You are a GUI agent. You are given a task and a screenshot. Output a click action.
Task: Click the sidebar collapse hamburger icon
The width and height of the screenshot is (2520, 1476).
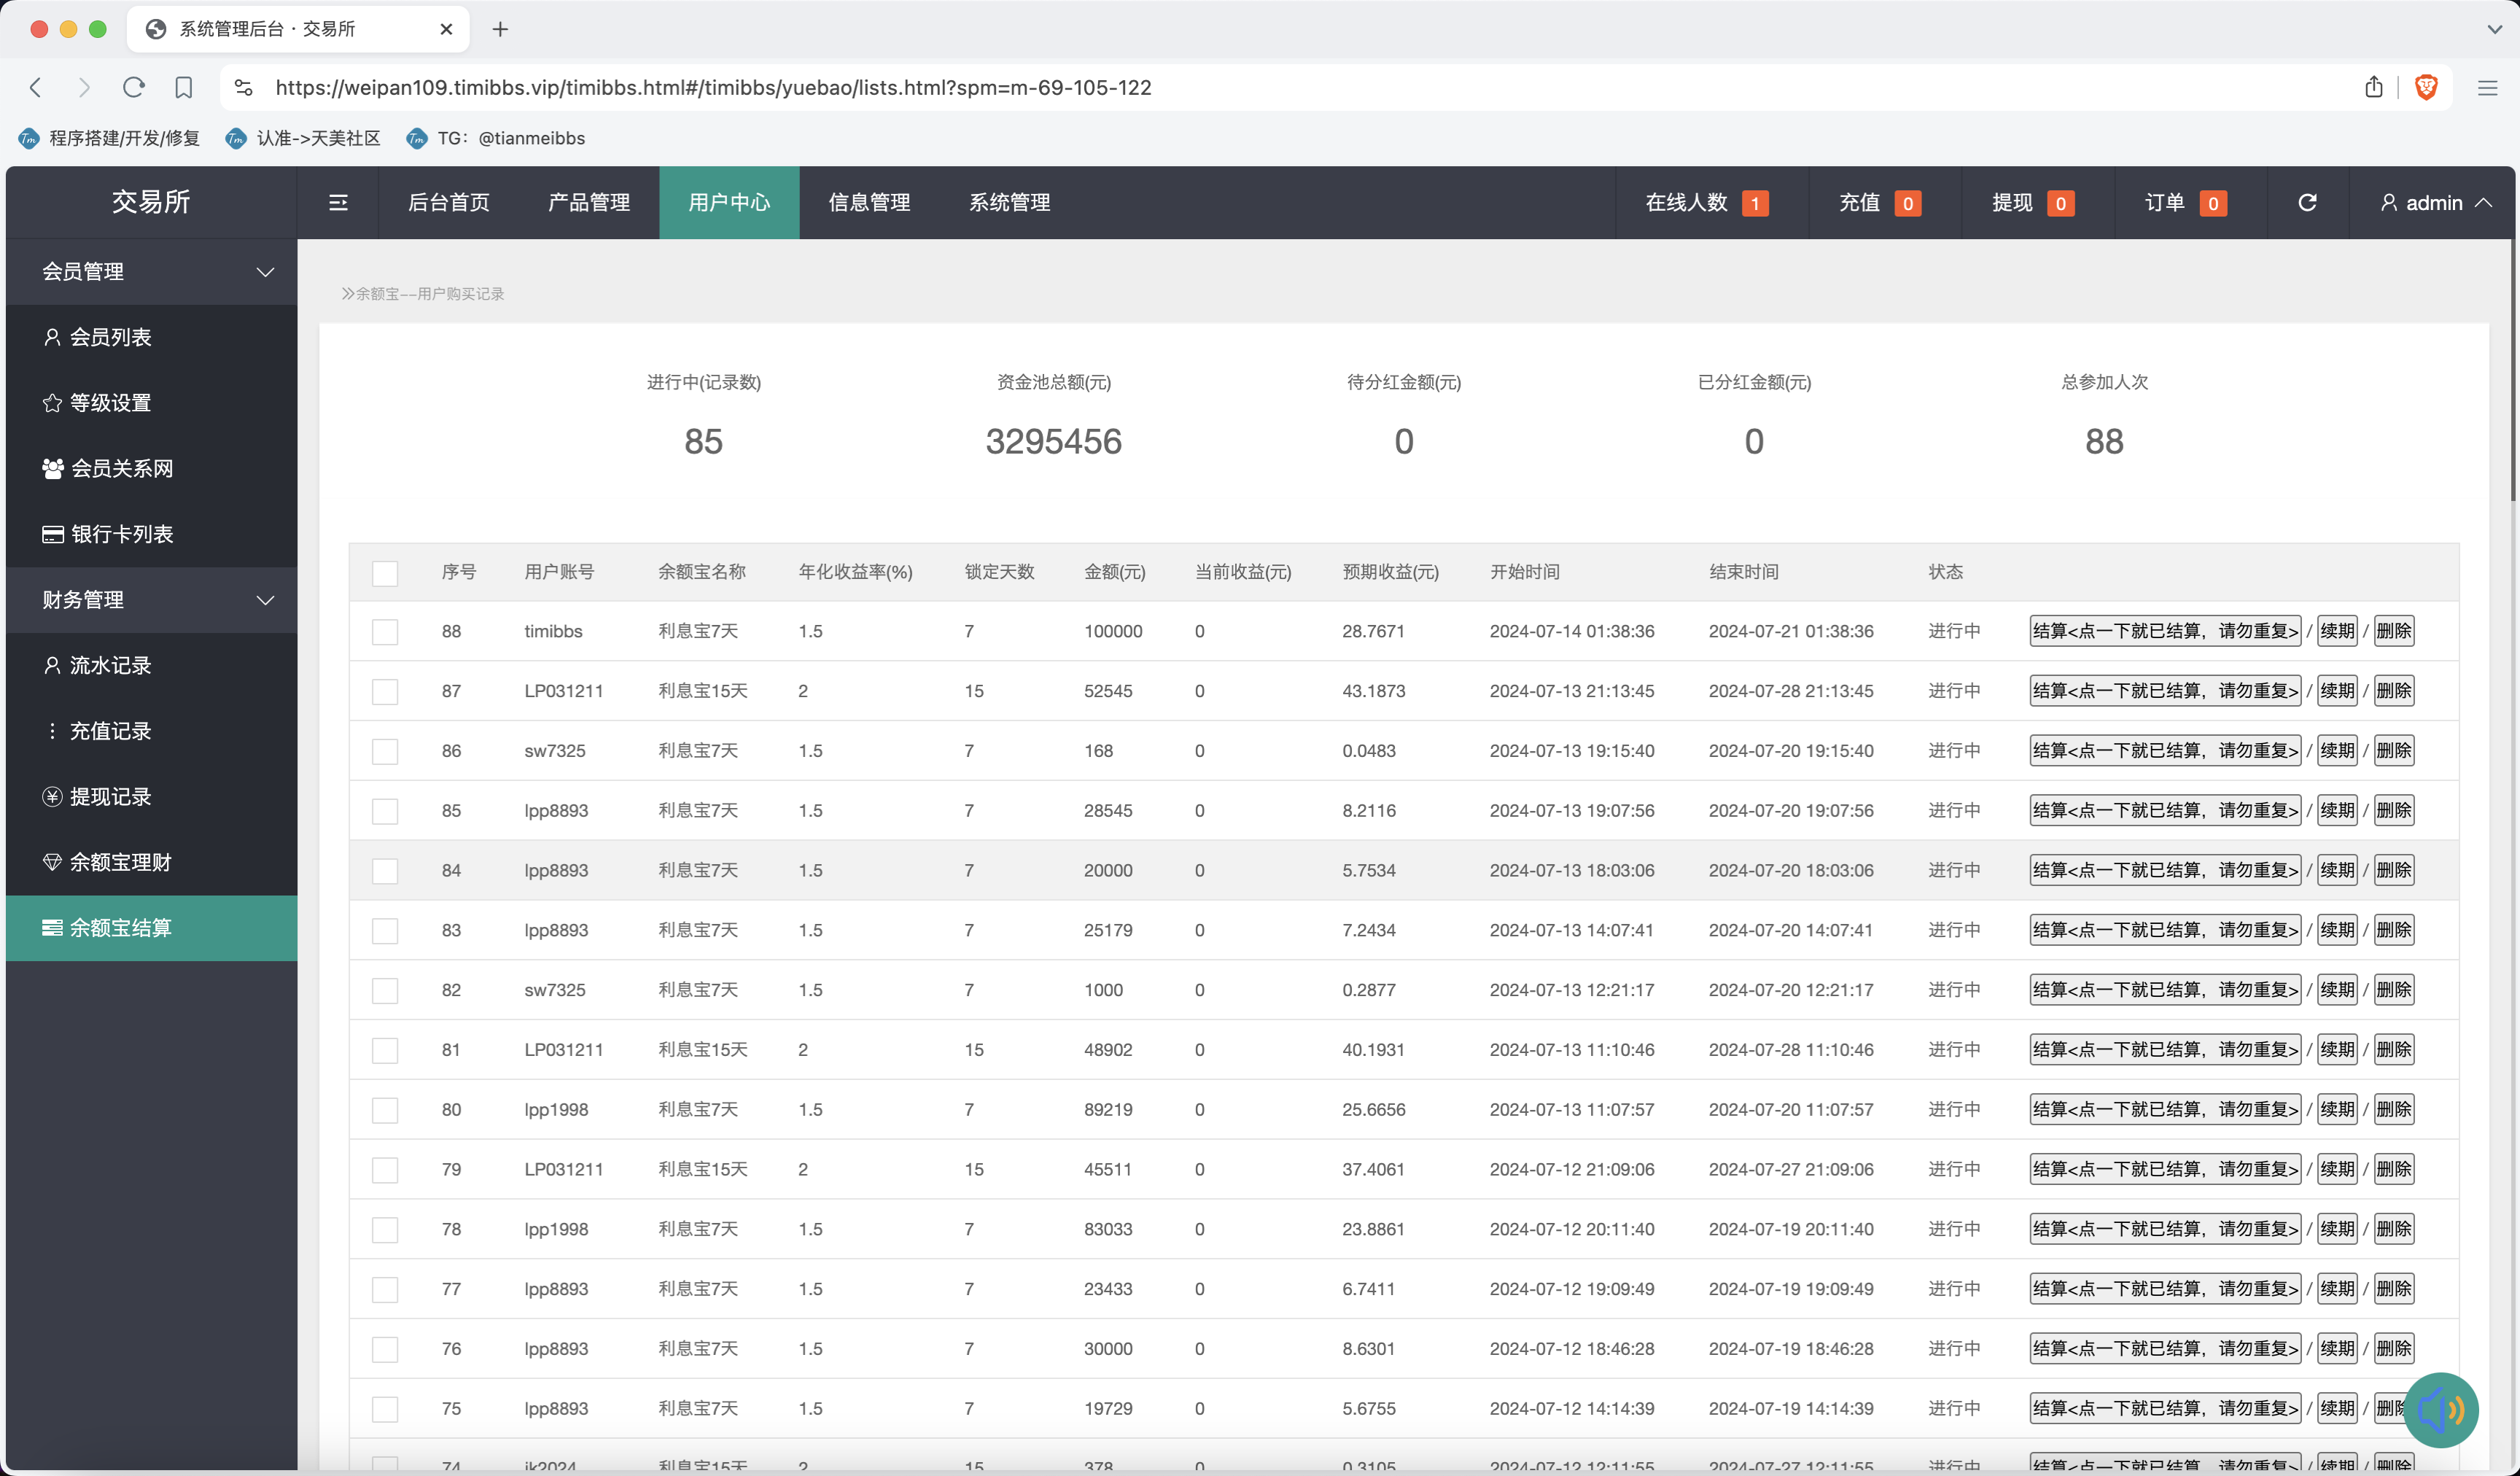pyautogui.click(x=338, y=203)
